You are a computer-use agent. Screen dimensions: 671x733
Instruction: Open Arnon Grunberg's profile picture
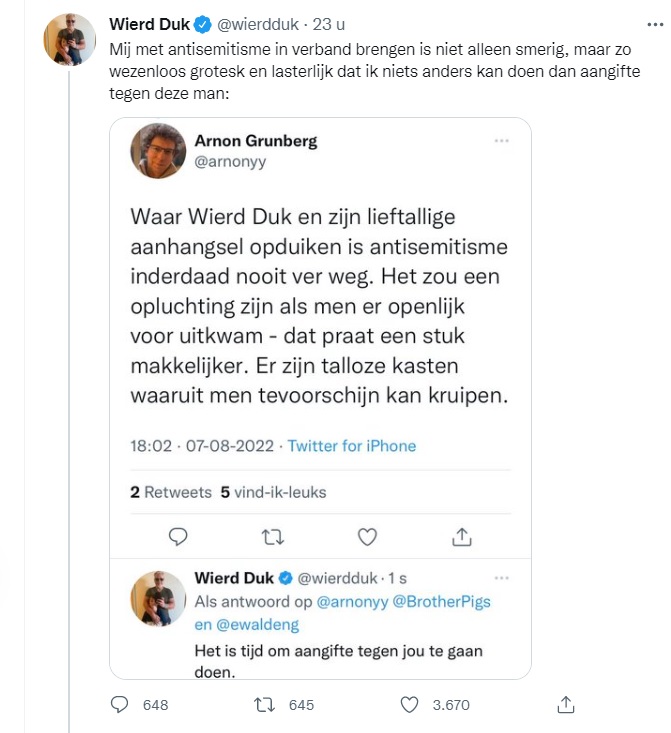[x=159, y=151]
